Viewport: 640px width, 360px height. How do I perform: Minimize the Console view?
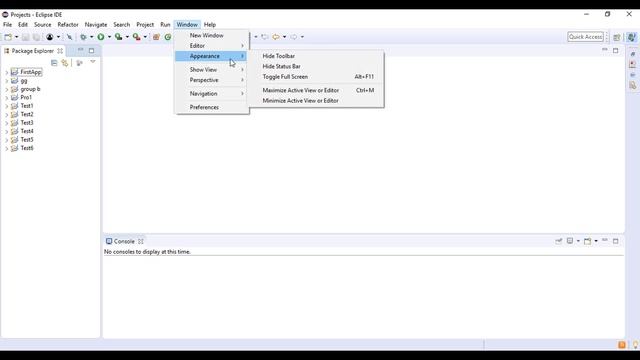pyautogui.click(x=605, y=240)
